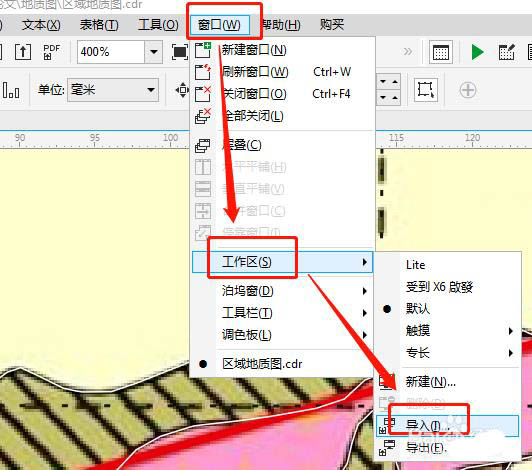The height and width of the screenshot is (470, 532).
Task: Click the full-screen preview icon
Action: tap(179, 52)
